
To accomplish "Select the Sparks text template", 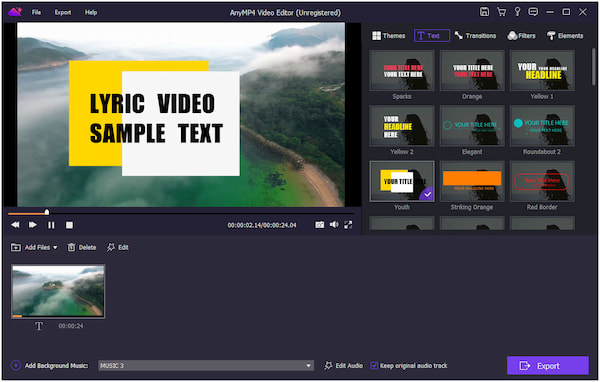I will [402, 71].
